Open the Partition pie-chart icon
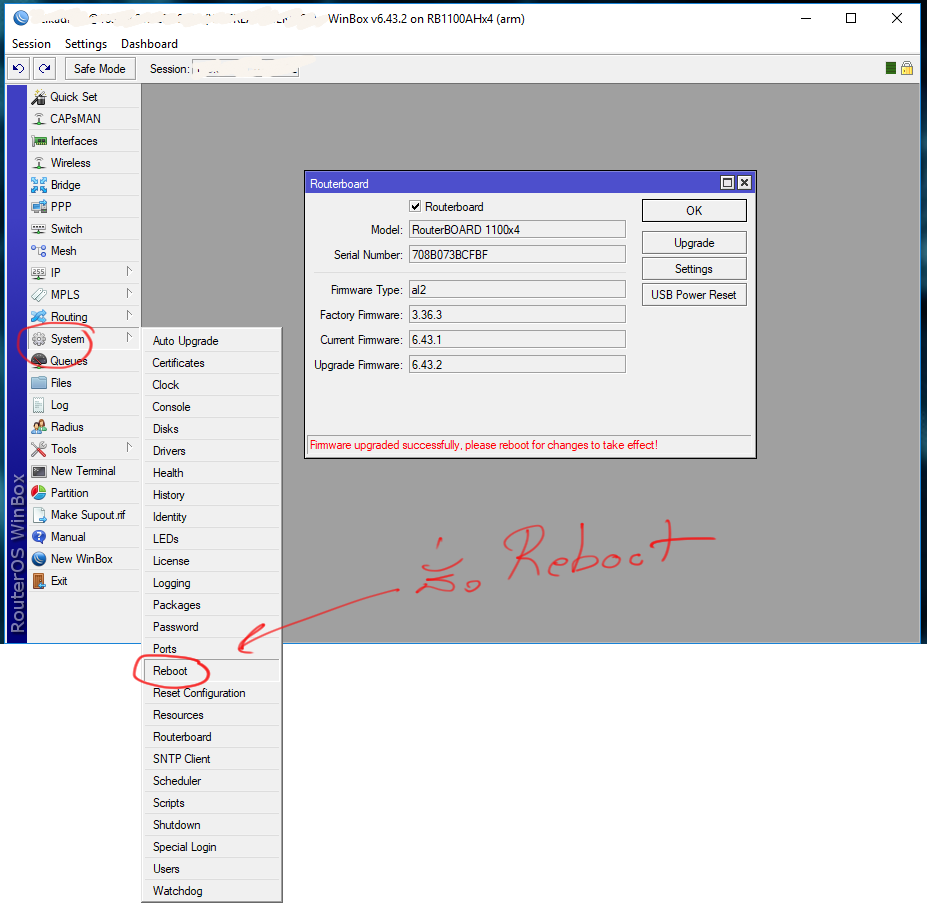927x903 pixels. click(39, 493)
